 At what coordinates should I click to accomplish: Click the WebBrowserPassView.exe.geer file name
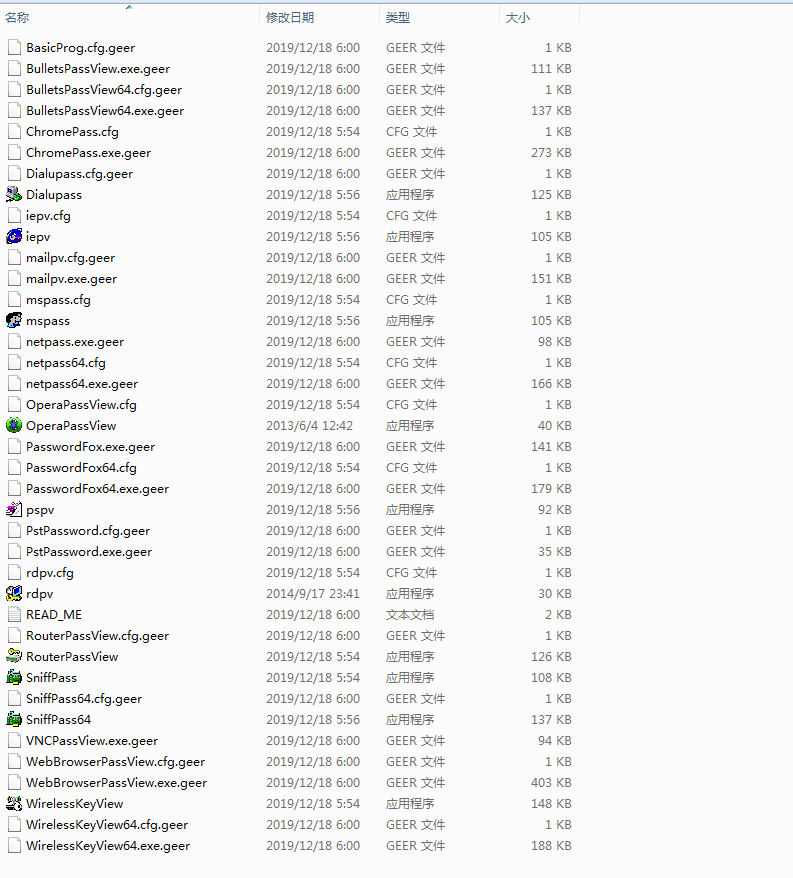coord(116,783)
